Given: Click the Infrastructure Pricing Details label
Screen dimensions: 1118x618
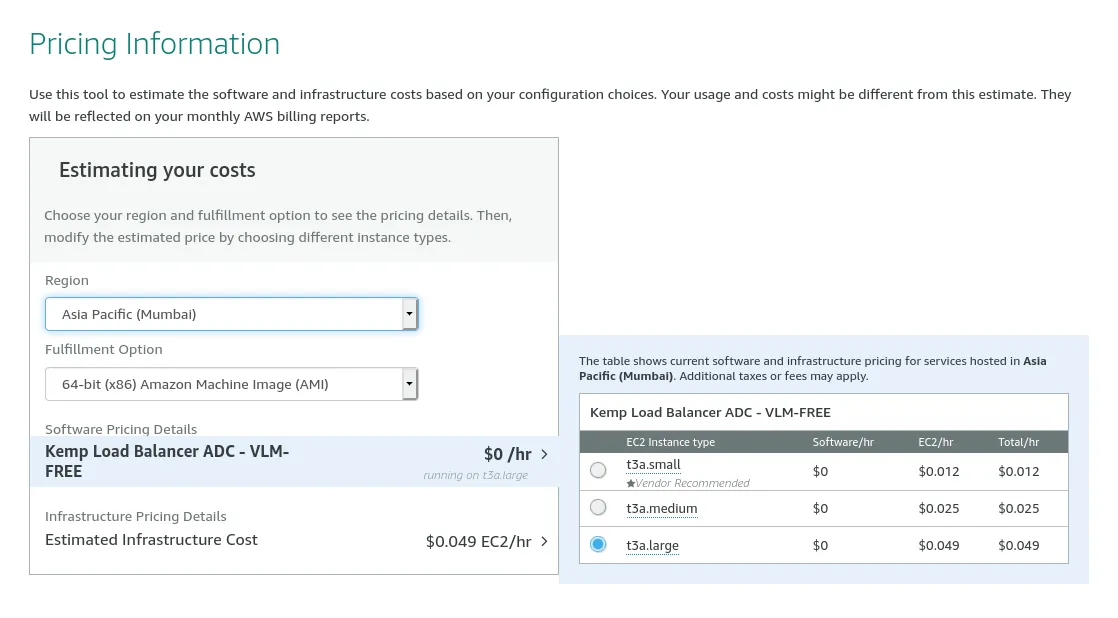Looking at the screenshot, I should (135, 516).
